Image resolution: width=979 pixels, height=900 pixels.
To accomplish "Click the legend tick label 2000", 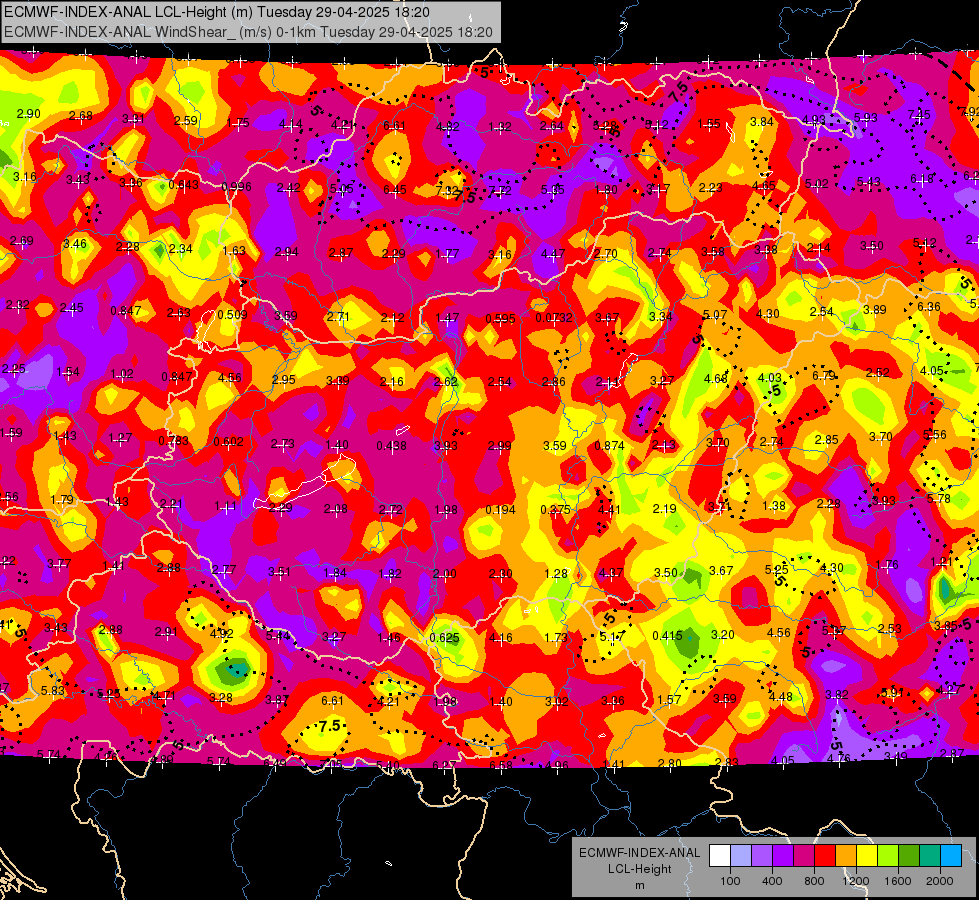I will 939,881.
